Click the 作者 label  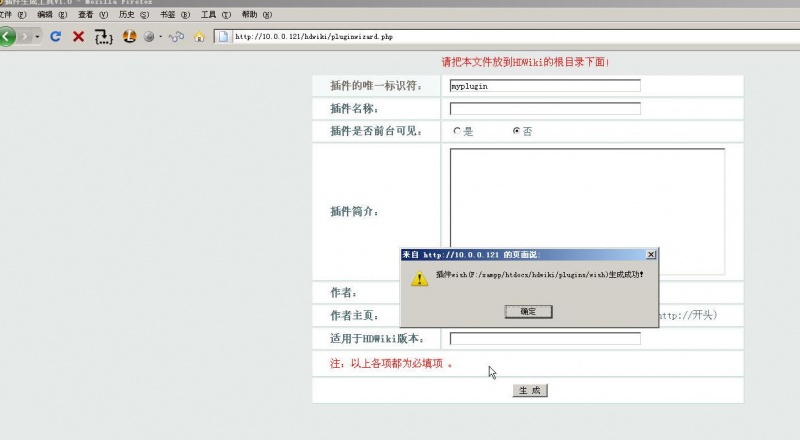[343, 292]
